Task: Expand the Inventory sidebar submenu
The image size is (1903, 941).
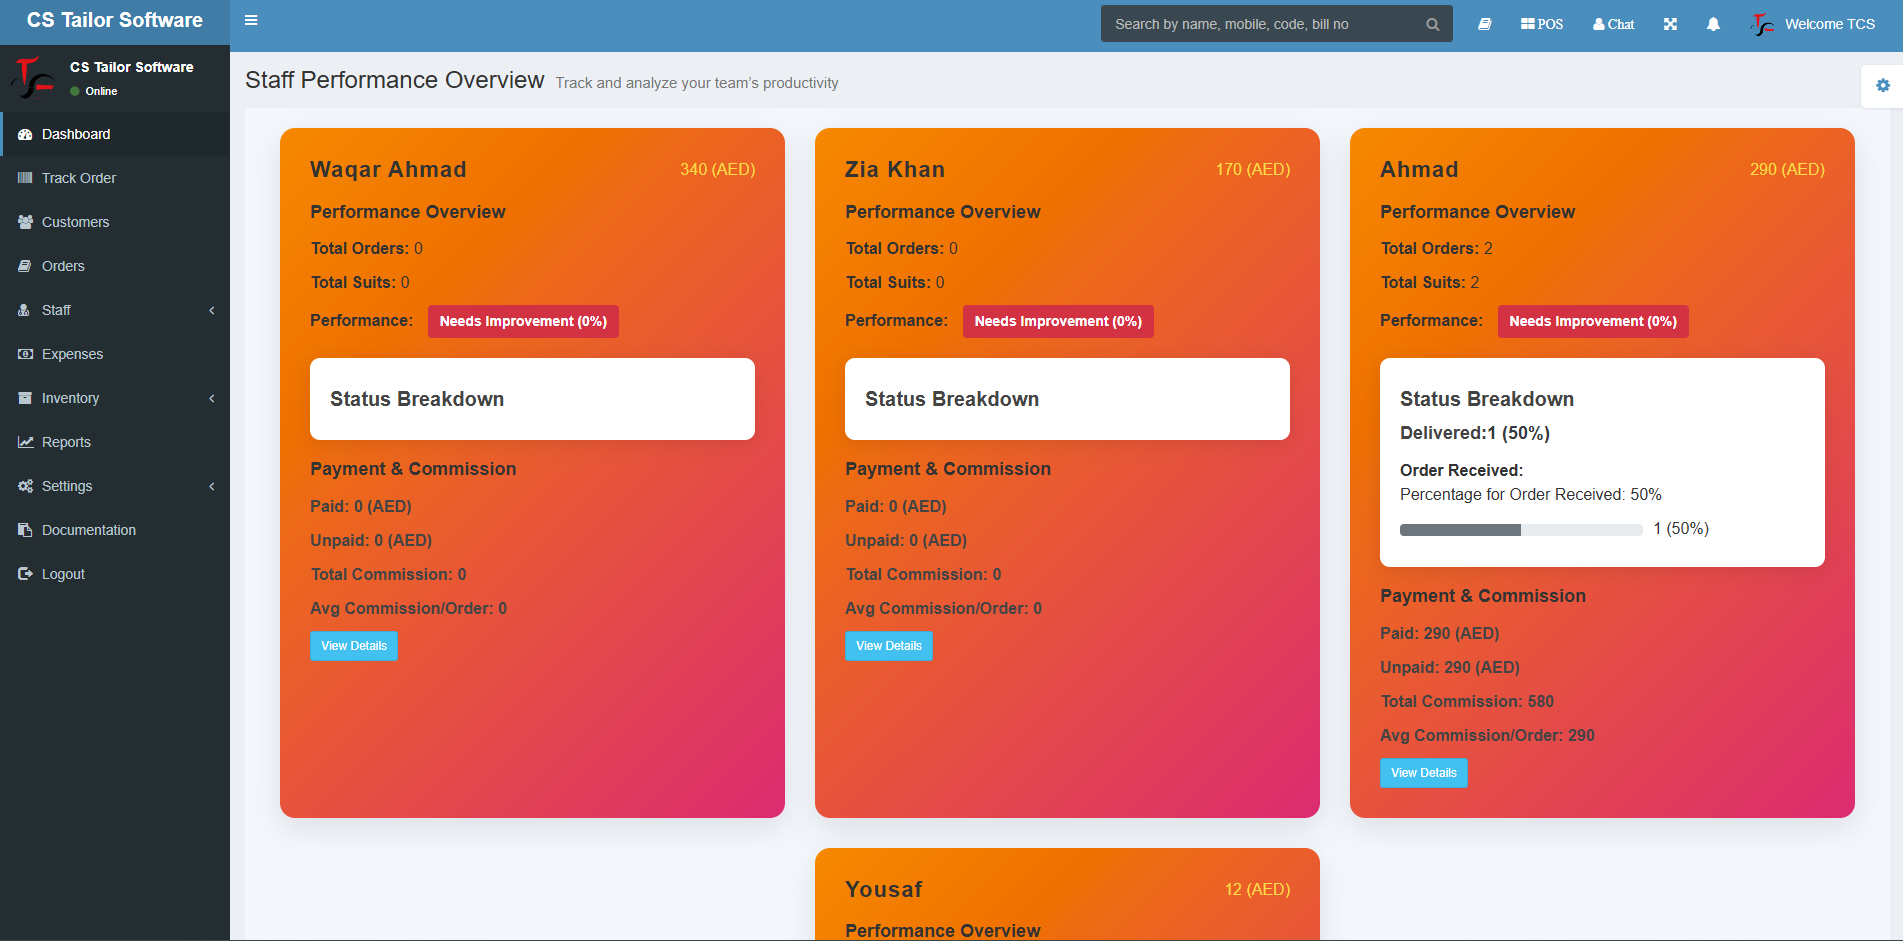Action: click(x=115, y=398)
